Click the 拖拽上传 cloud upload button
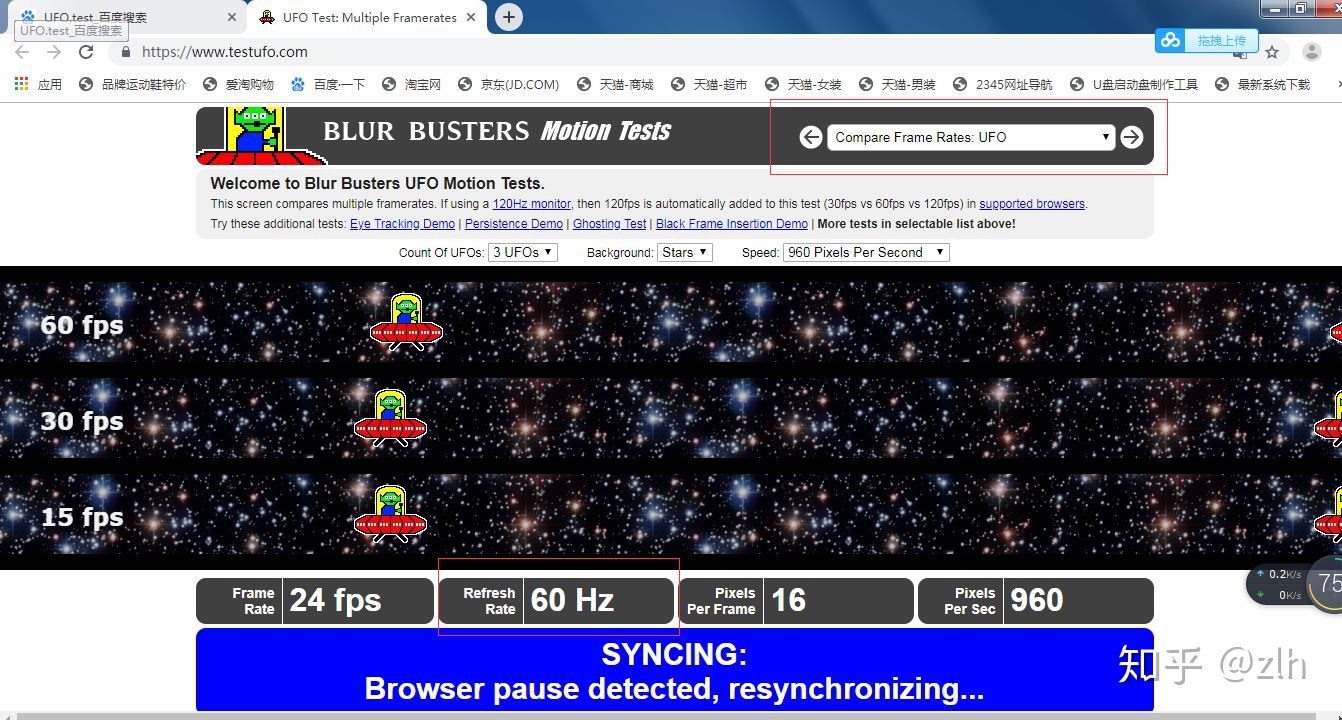Screen dimensions: 1342x720 pyautogui.click(x=1205, y=40)
